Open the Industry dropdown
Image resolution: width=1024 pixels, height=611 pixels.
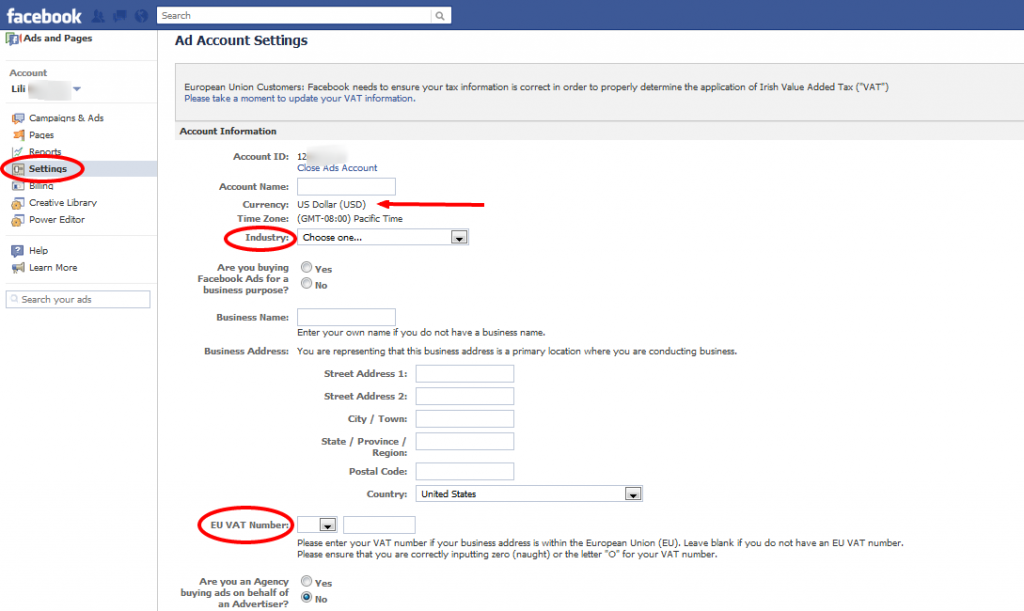[383, 238]
